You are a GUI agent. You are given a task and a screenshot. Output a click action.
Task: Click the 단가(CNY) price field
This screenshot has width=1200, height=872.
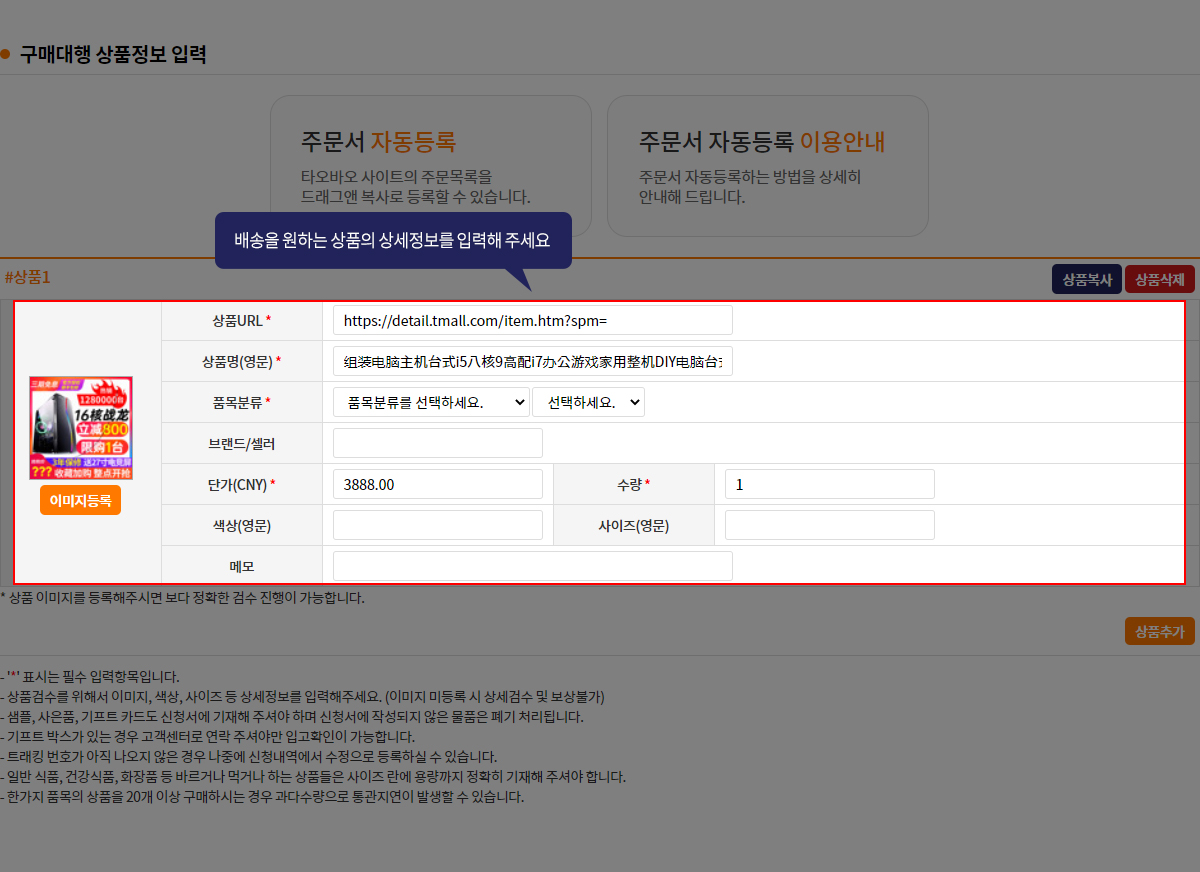[x=437, y=484]
